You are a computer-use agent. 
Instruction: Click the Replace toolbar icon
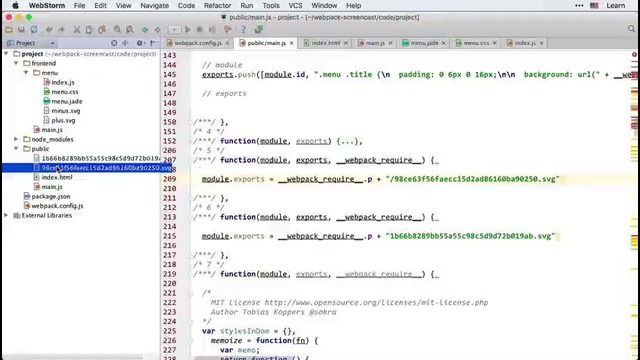coord(129,30)
